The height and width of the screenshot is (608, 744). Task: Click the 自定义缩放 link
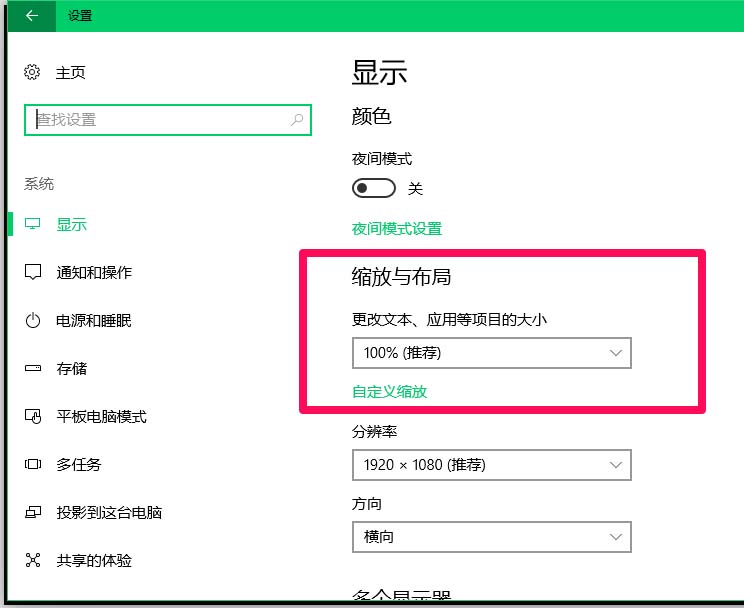389,392
